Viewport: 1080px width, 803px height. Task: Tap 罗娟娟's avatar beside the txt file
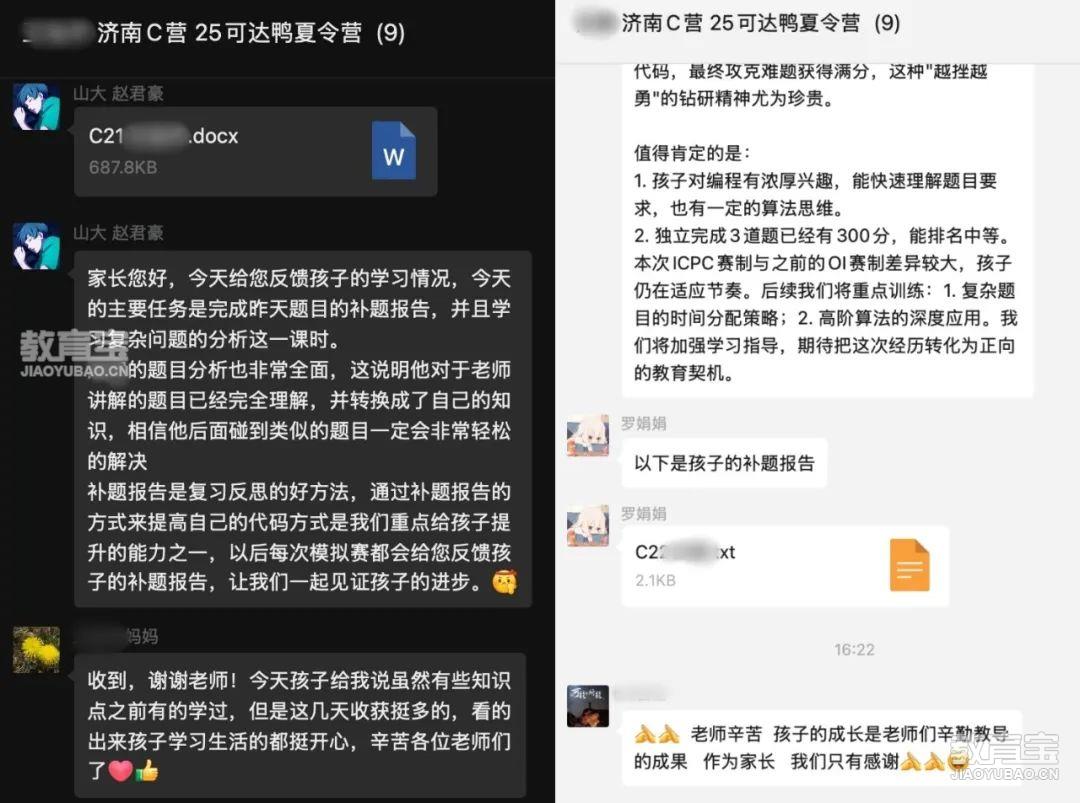[588, 525]
